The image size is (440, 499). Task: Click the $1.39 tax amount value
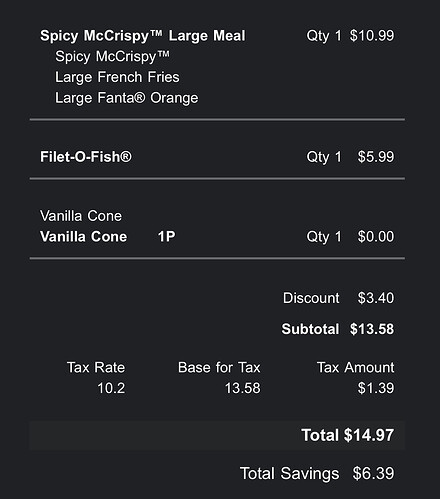(376, 388)
